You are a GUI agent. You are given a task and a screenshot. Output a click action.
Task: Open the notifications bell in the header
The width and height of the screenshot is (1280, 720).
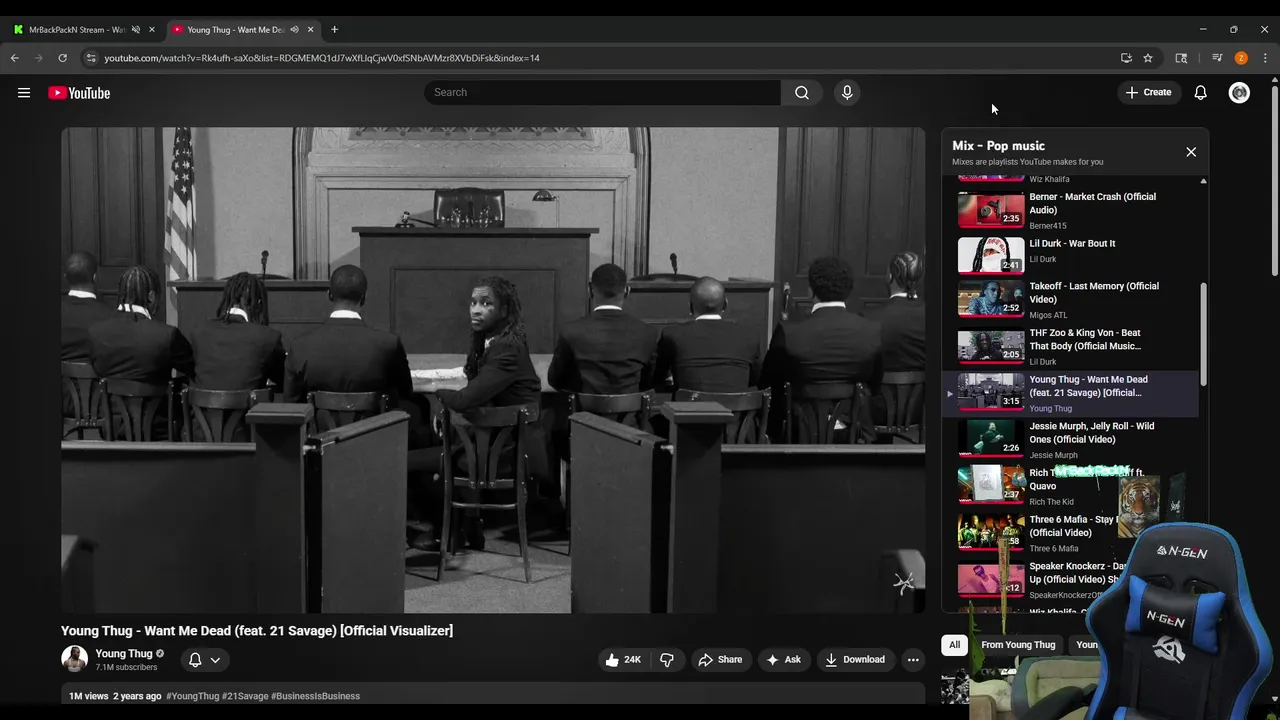pyautogui.click(x=1200, y=93)
